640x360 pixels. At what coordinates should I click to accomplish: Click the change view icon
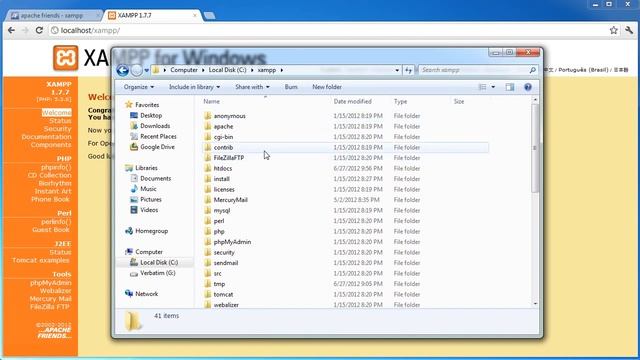(x=482, y=87)
